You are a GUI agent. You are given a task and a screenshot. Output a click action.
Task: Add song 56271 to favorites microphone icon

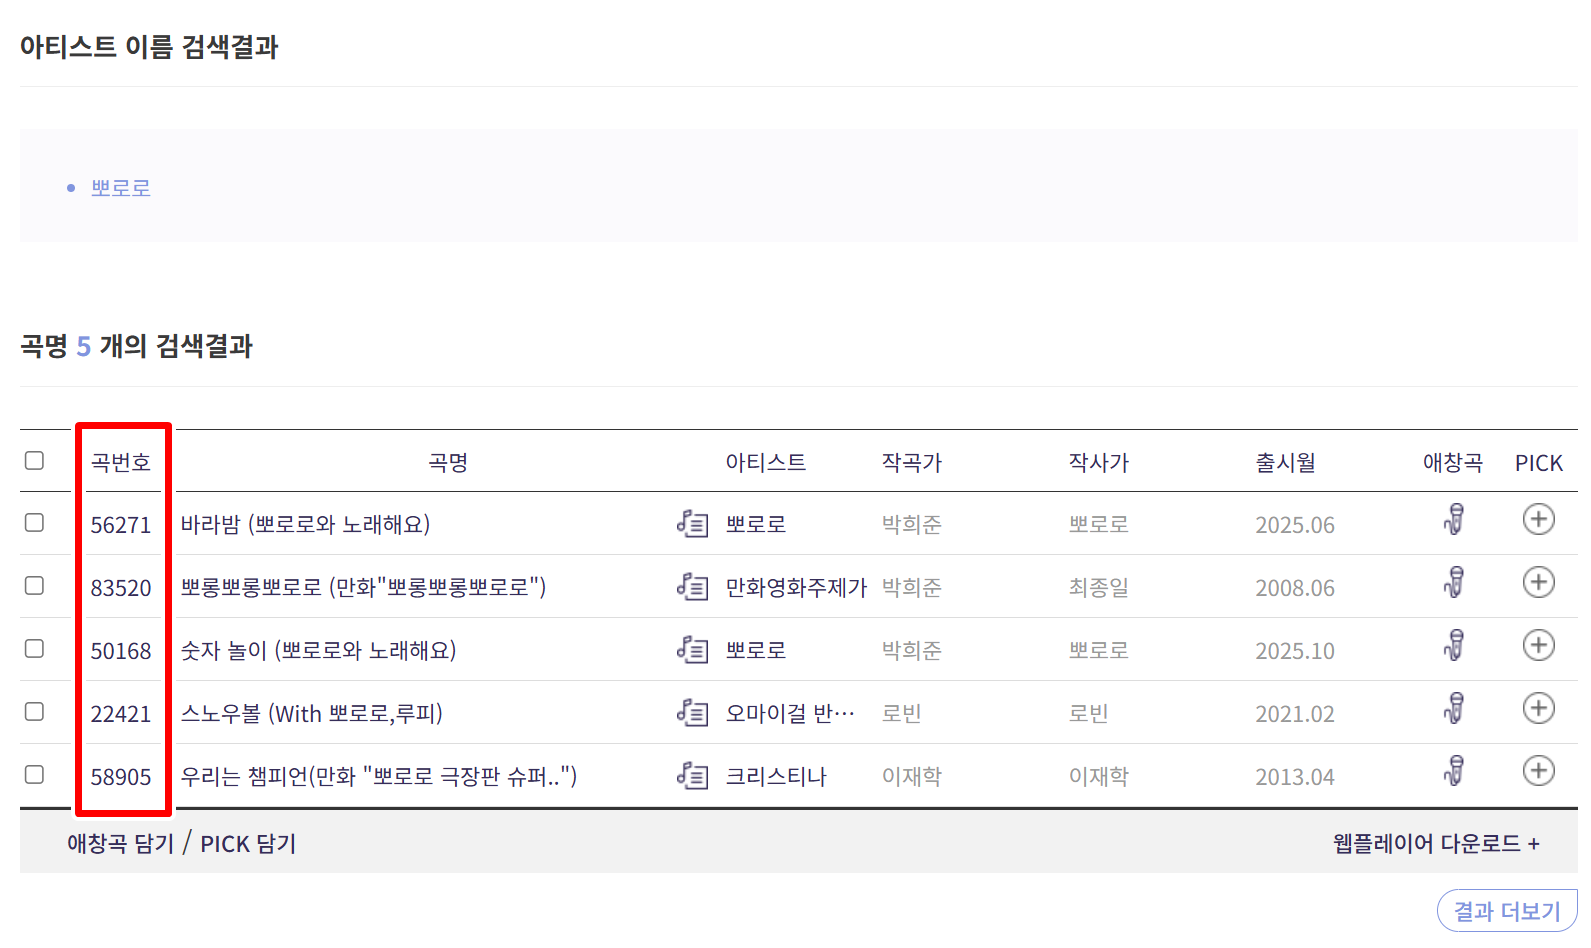coord(1454,519)
